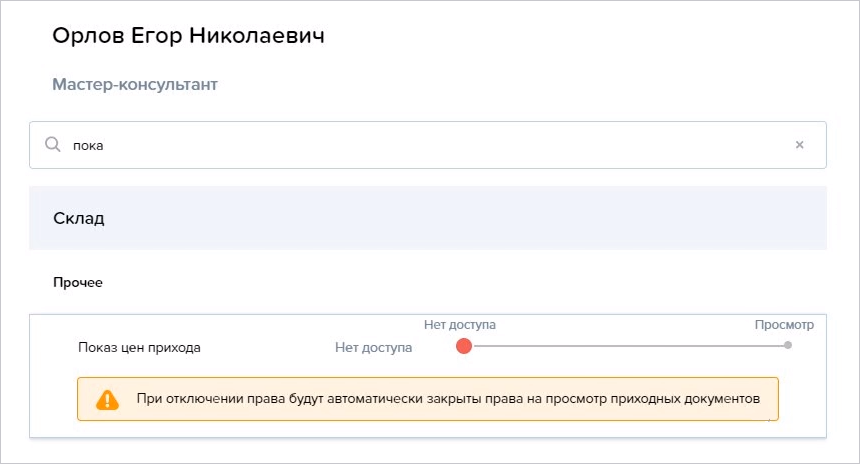Click the Нет доступа label above the slider
The height and width of the screenshot is (464, 860).
pos(460,325)
